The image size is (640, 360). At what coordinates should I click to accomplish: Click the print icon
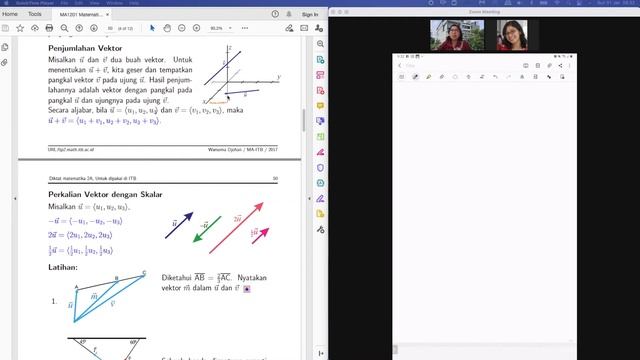(49, 28)
